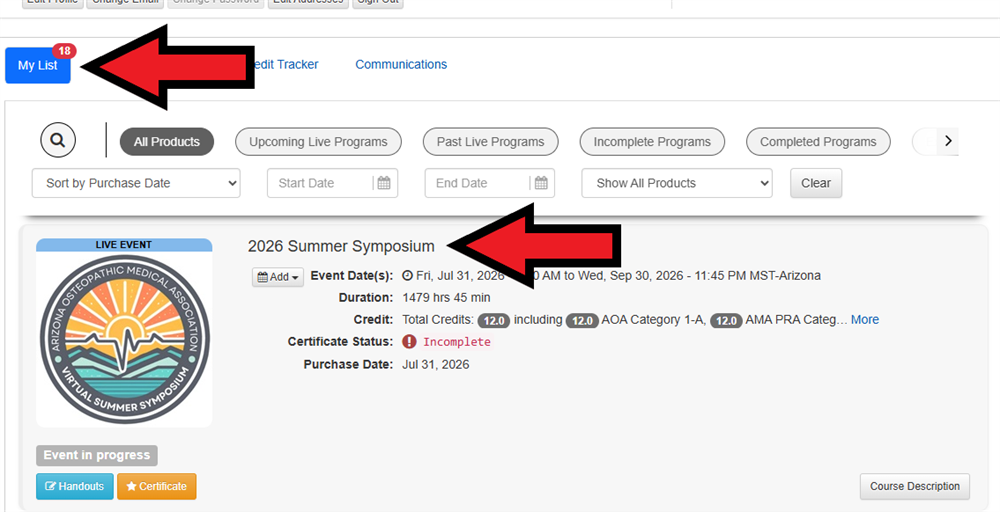Click the Incomplete status text
This screenshot has height=512, width=1000.
[x=457, y=342]
